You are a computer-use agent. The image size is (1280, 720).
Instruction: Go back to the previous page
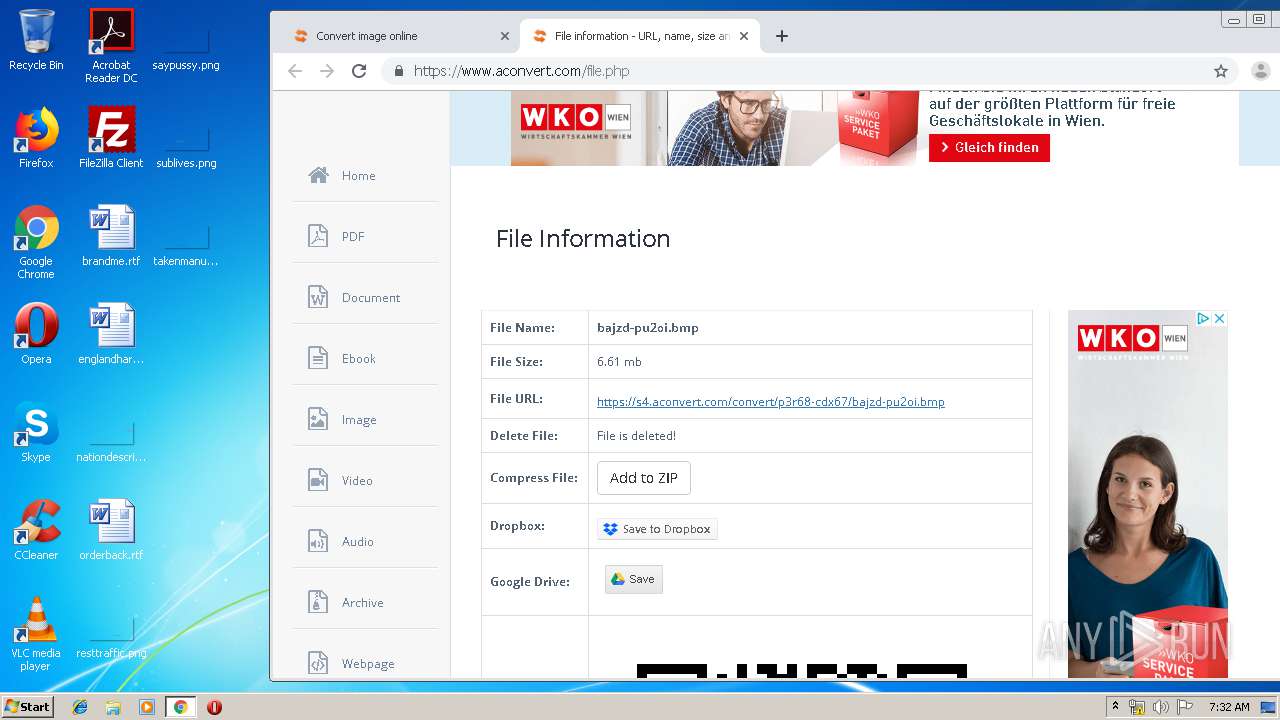point(294,71)
